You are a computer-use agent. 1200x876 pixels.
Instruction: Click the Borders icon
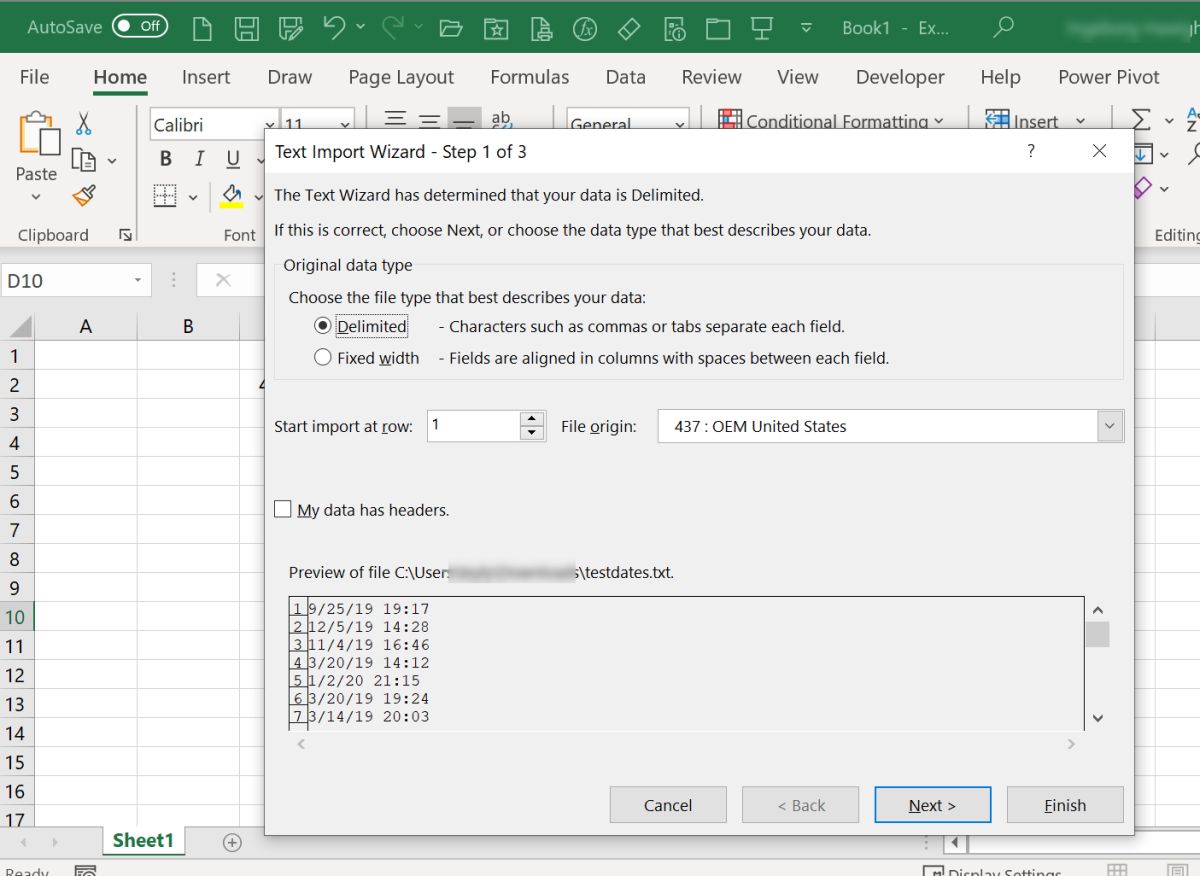tap(165, 196)
